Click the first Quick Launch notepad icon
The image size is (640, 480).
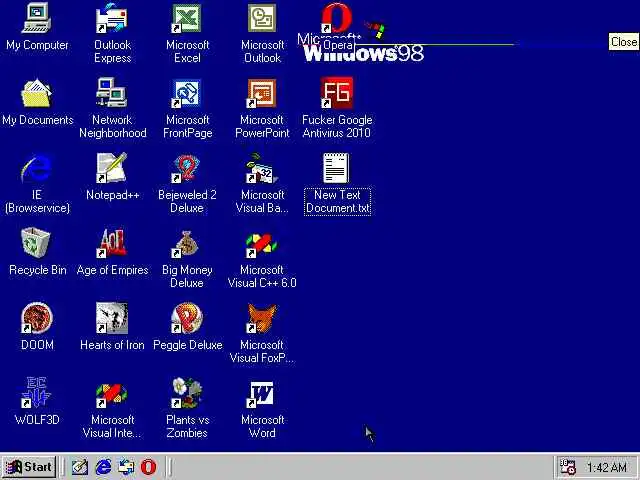click(x=80, y=467)
